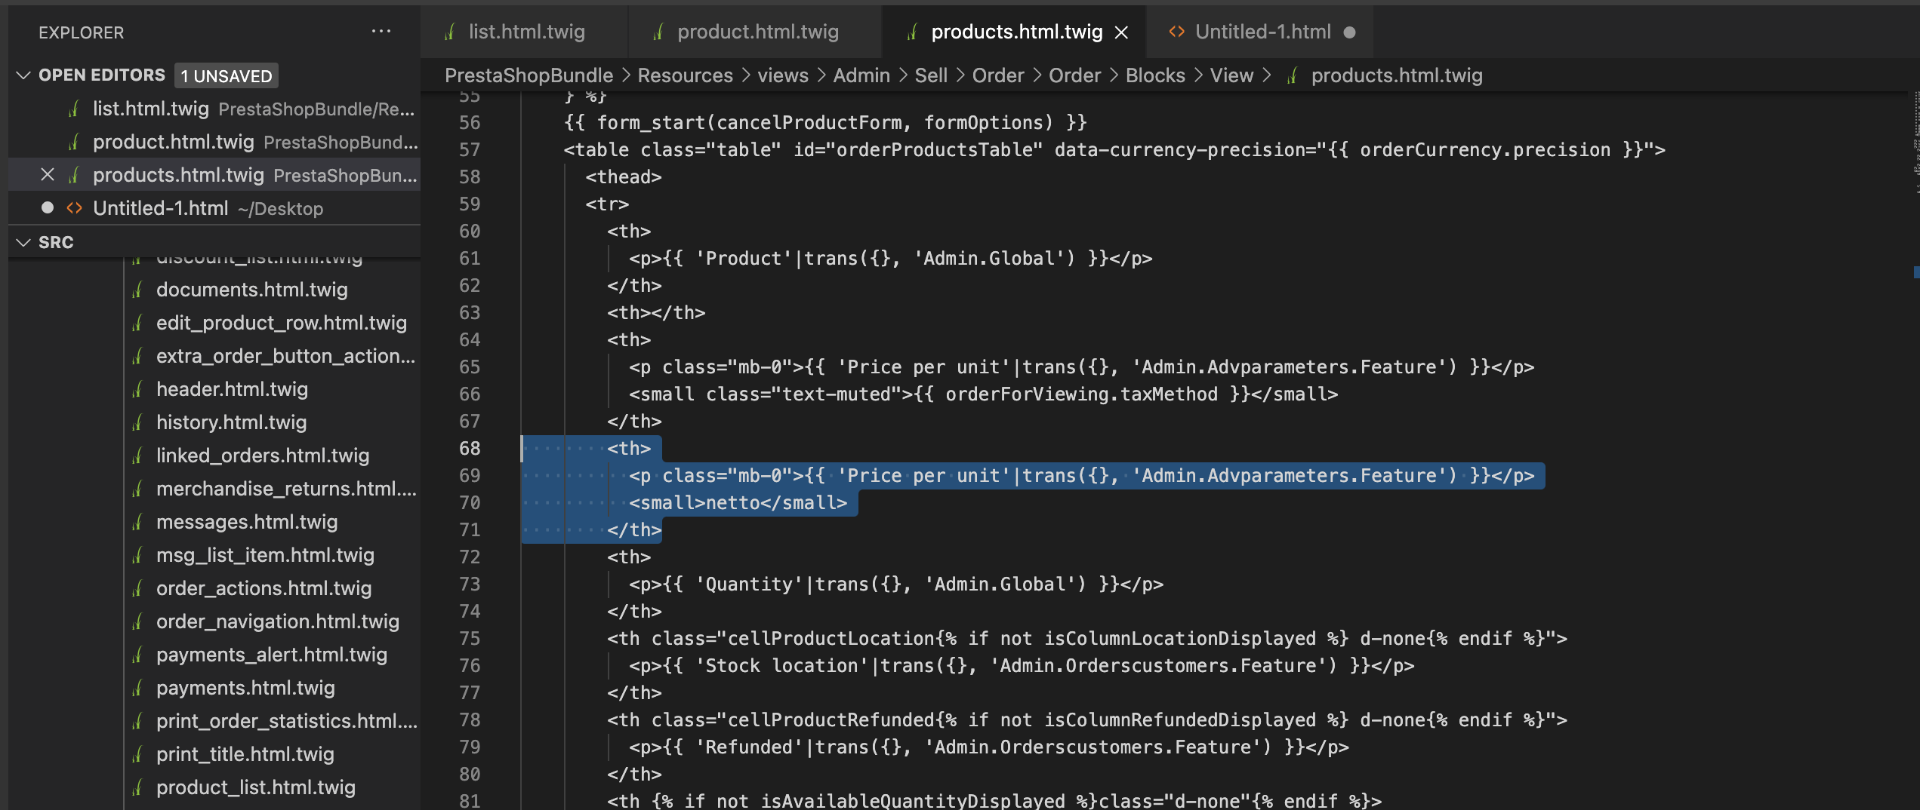Click twig icon beside print_title.html.twig
Screen dimensions: 1920x810
coord(137,754)
